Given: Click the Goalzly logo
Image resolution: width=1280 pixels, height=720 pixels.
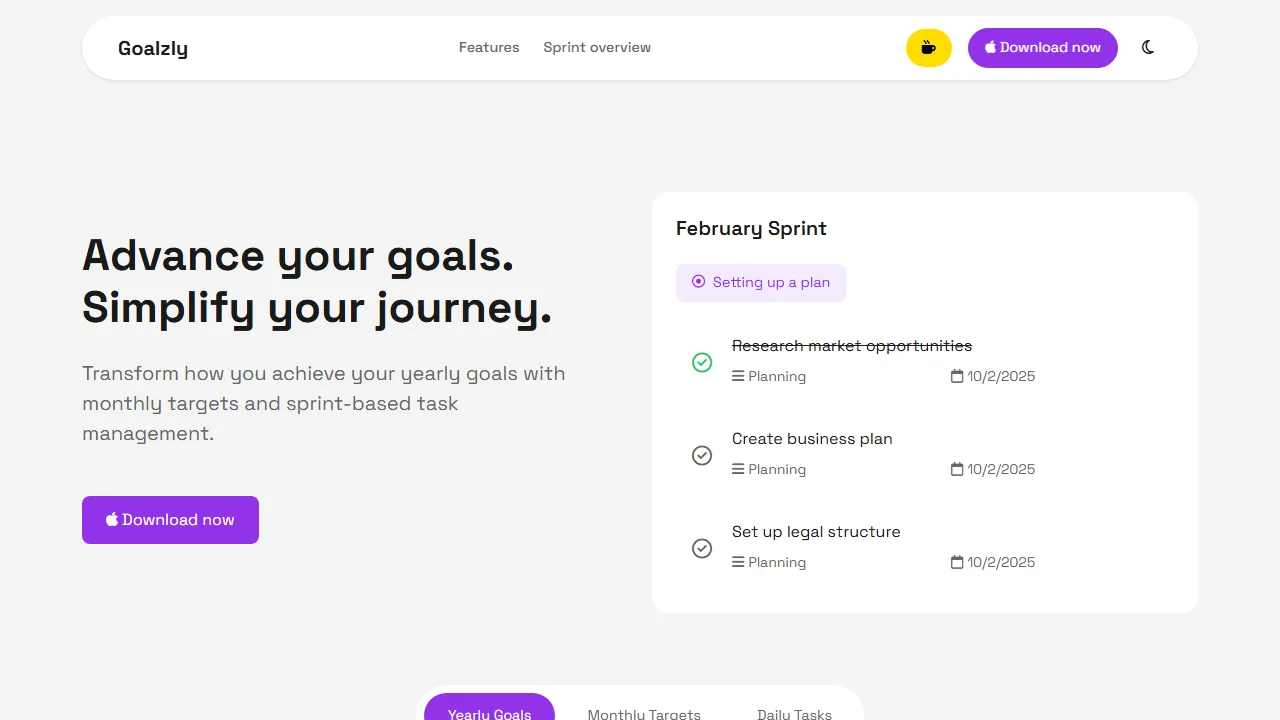Looking at the screenshot, I should click(152, 47).
